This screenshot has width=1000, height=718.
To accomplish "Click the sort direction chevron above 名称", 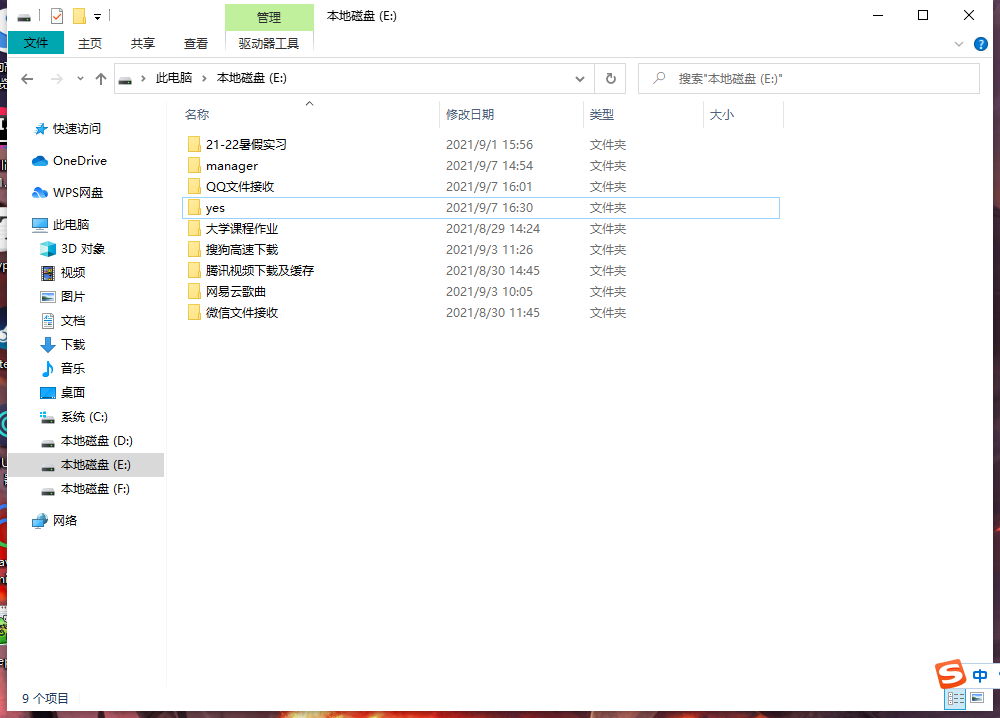I will pos(309,103).
